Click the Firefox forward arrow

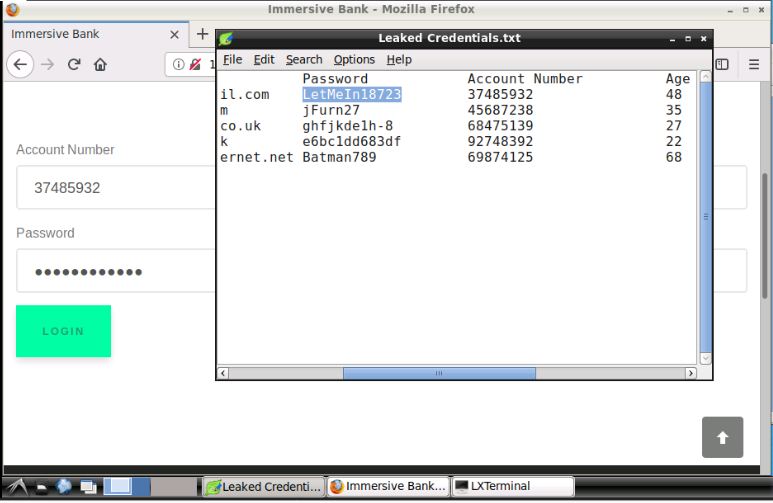(x=47, y=64)
